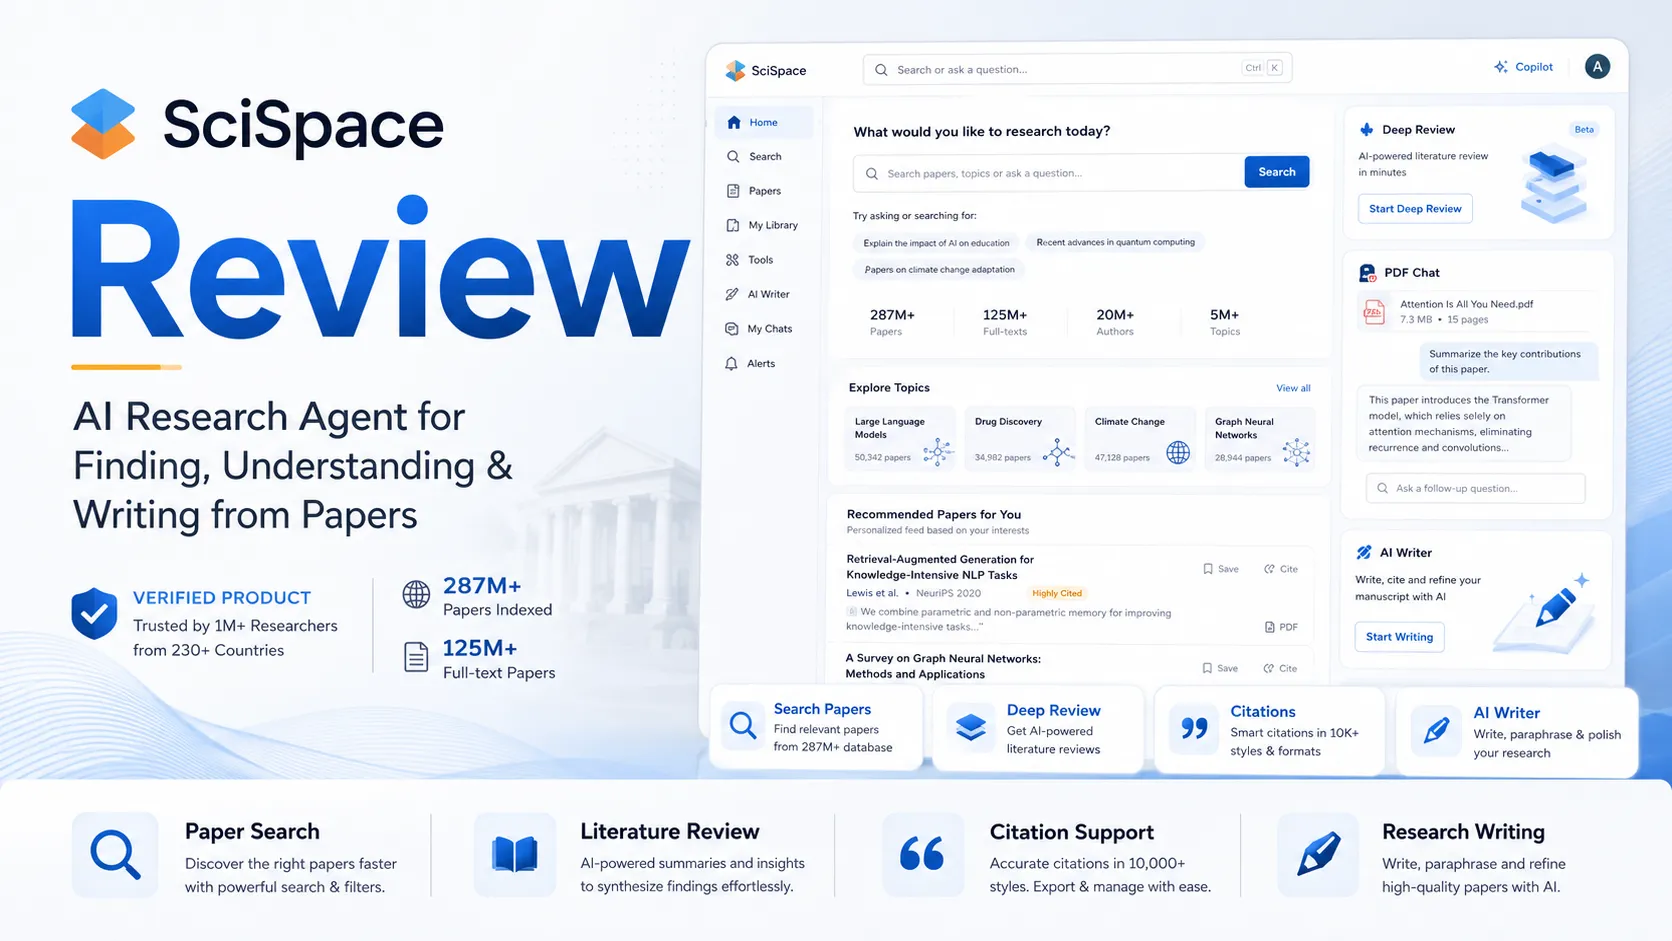Save the Retrieval-Augmented Generation paper
This screenshot has height=941, width=1672.
coord(1221,569)
